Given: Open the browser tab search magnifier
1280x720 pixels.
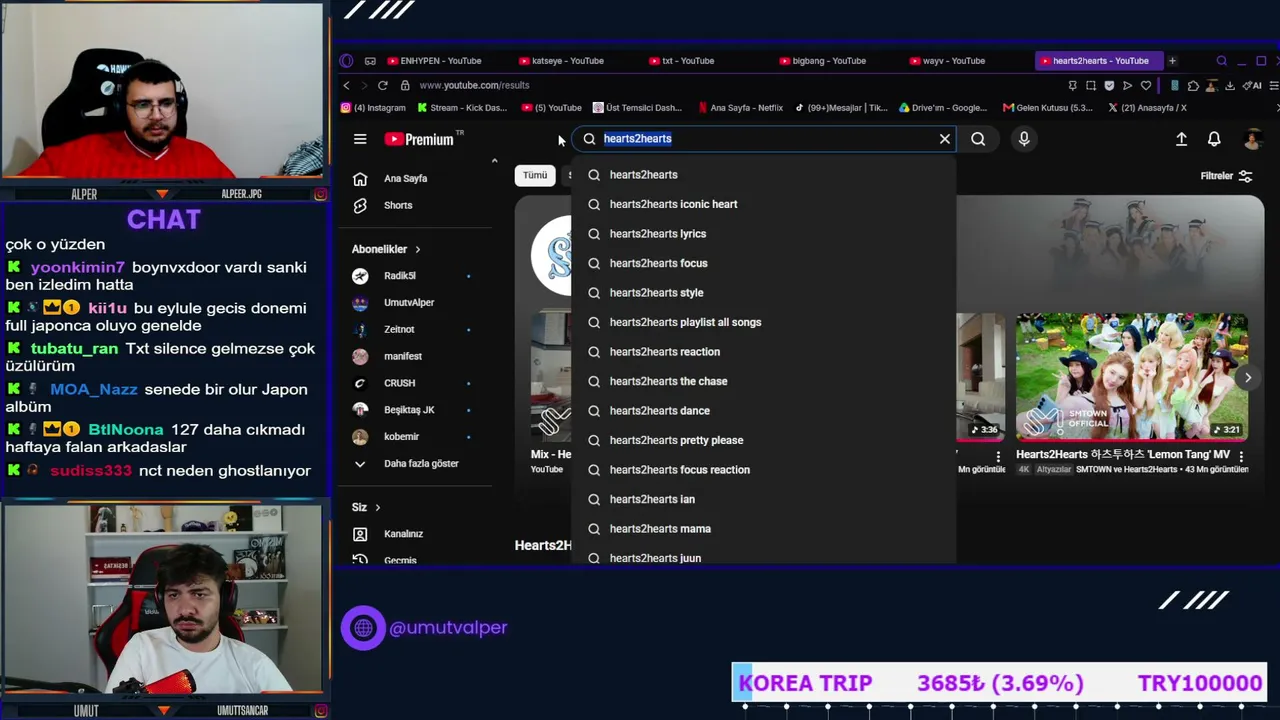Looking at the screenshot, I should [x=1221, y=61].
